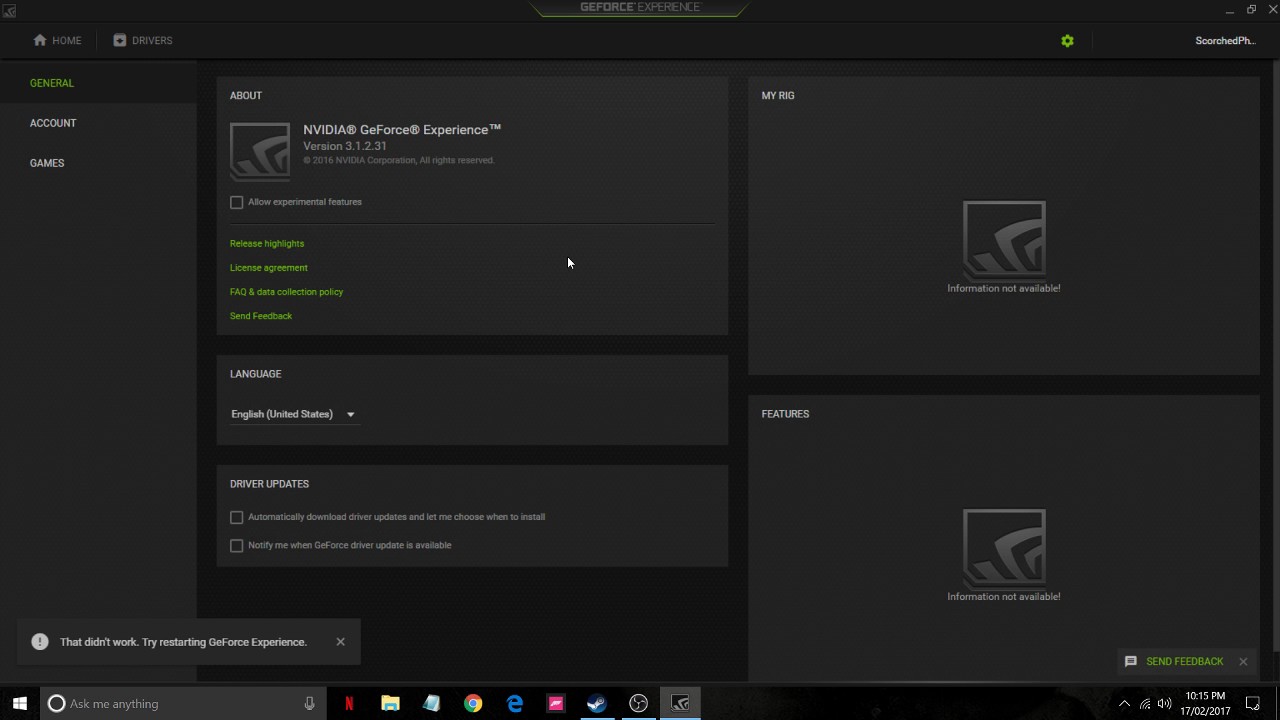1280x720 pixels.
Task: Open the Settings gear icon
Action: 1067,41
